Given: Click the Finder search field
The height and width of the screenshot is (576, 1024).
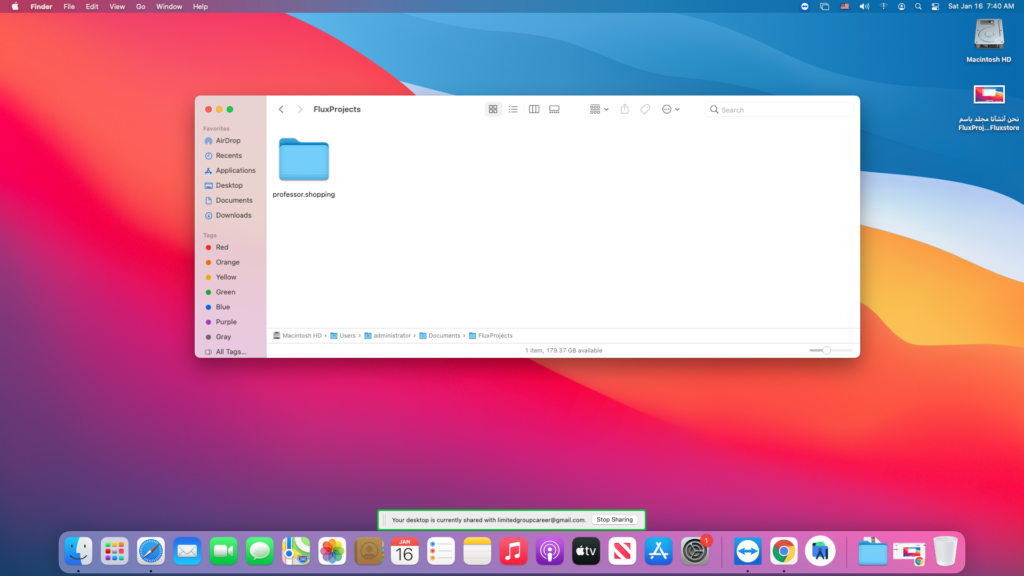Looking at the screenshot, I should (780, 110).
